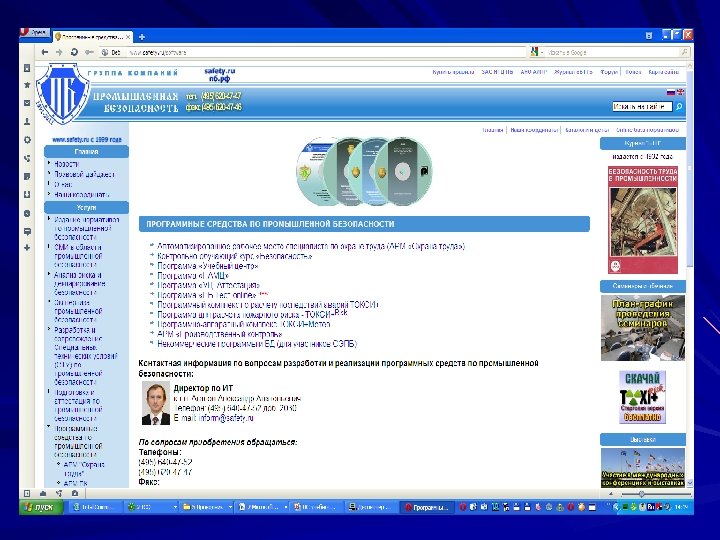The height and width of the screenshot is (540, 720).
Task: Open the Opera menu button
Action: [34, 33]
